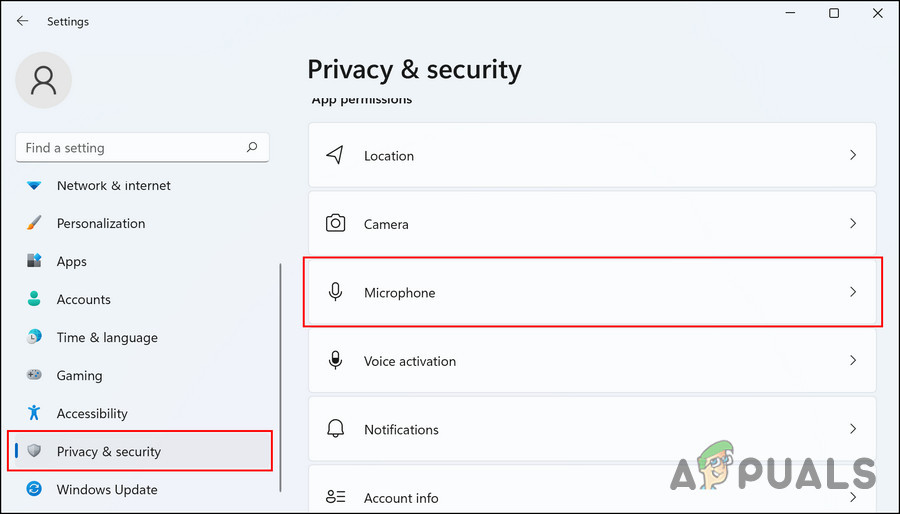Open Accessibility settings

coord(92,413)
